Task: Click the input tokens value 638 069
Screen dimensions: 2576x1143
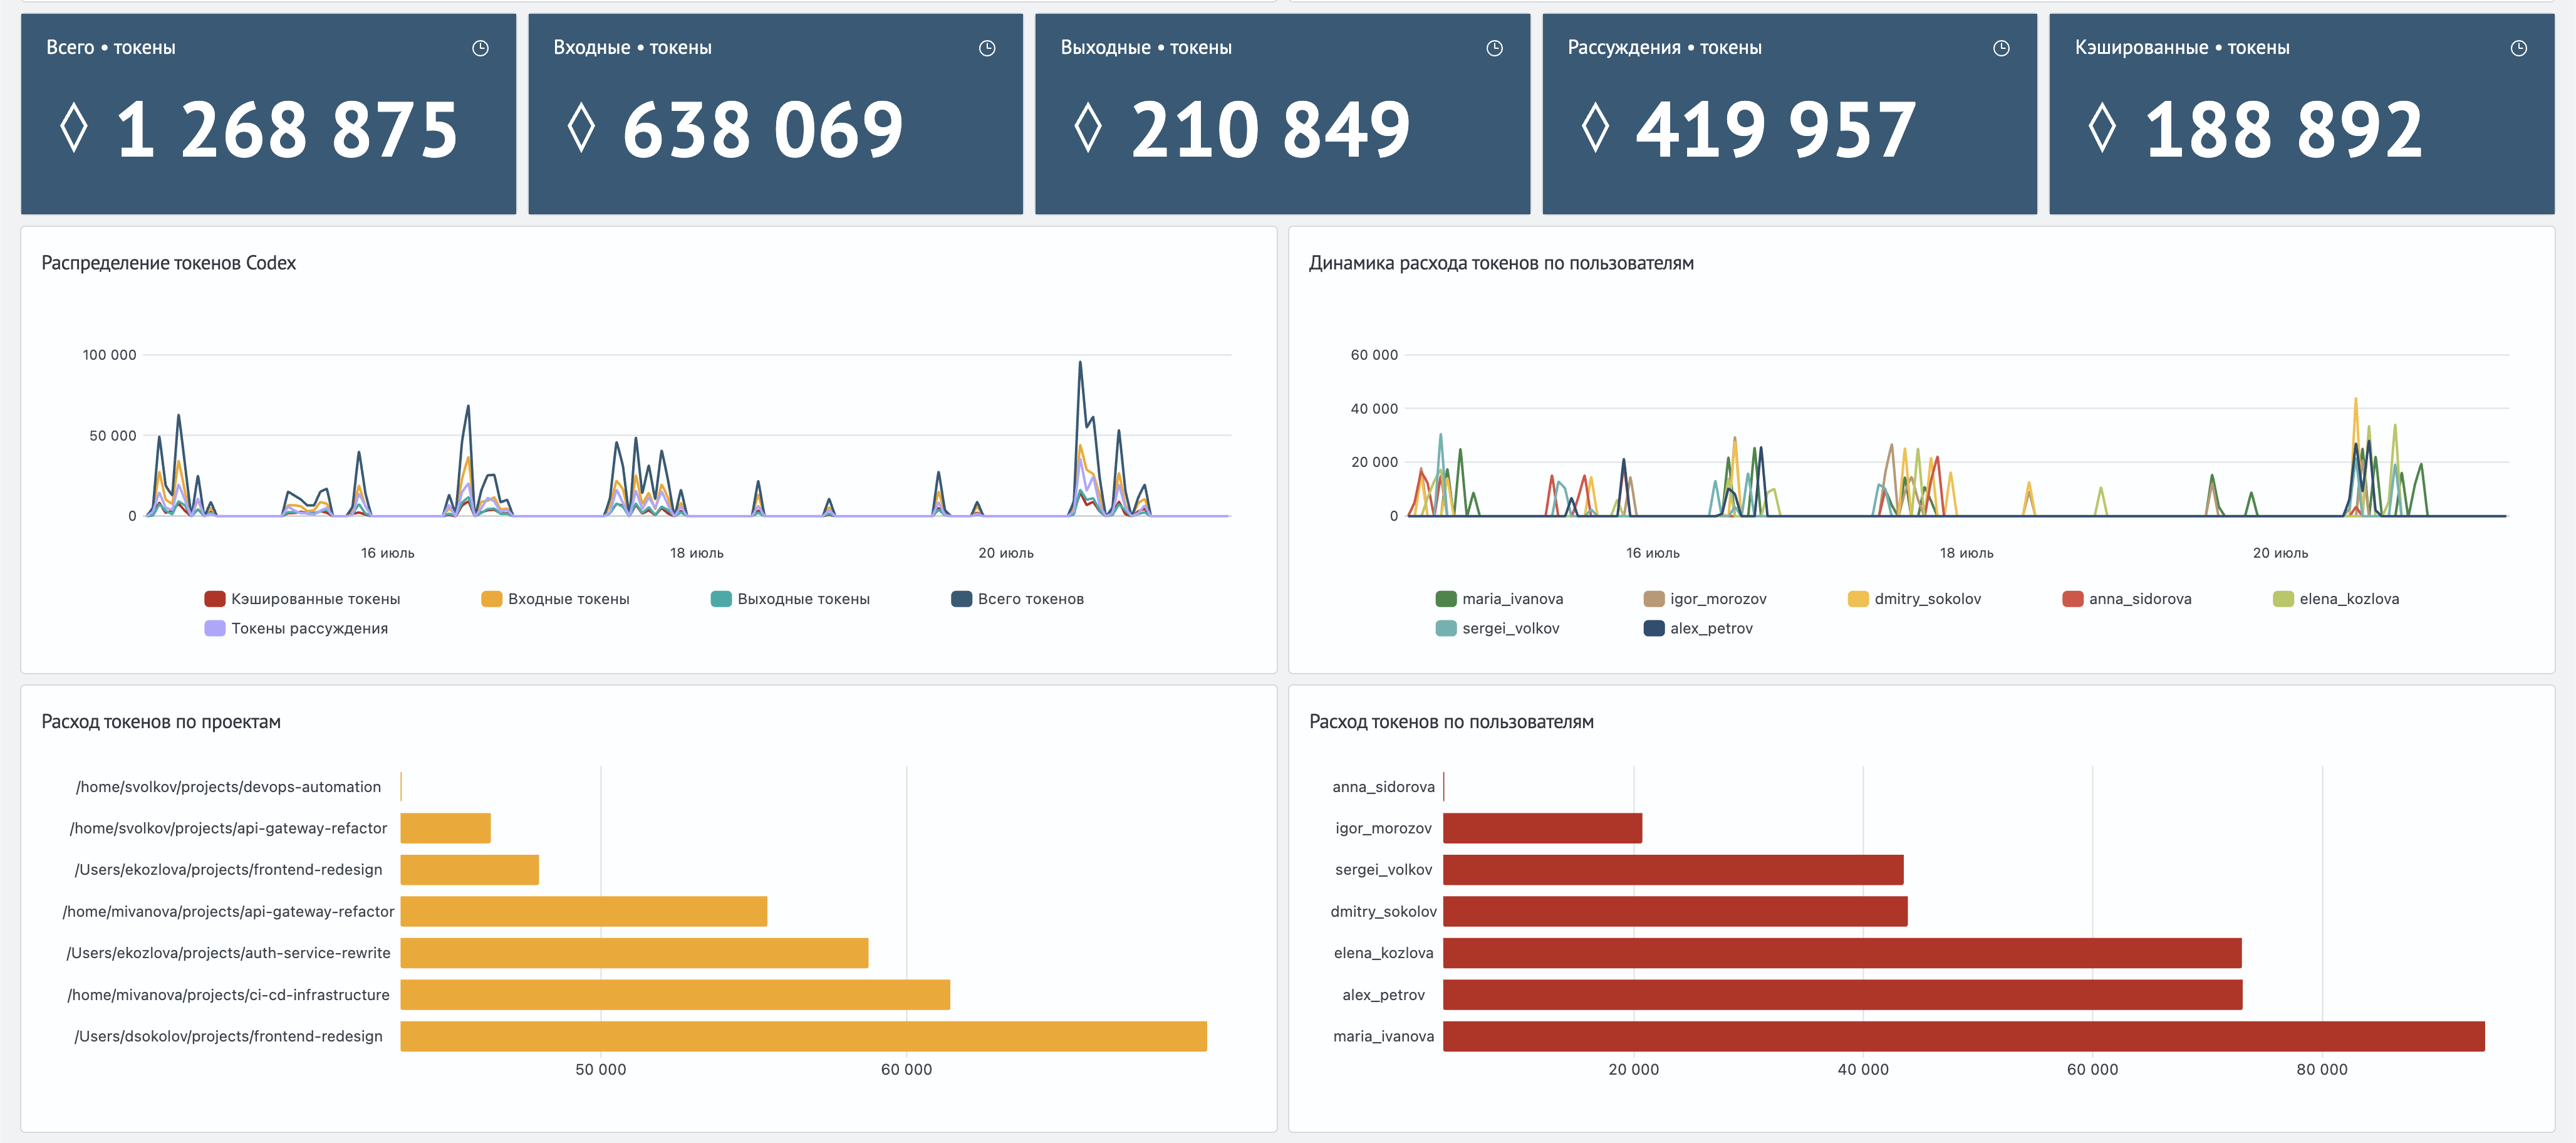Action: [x=764, y=130]
